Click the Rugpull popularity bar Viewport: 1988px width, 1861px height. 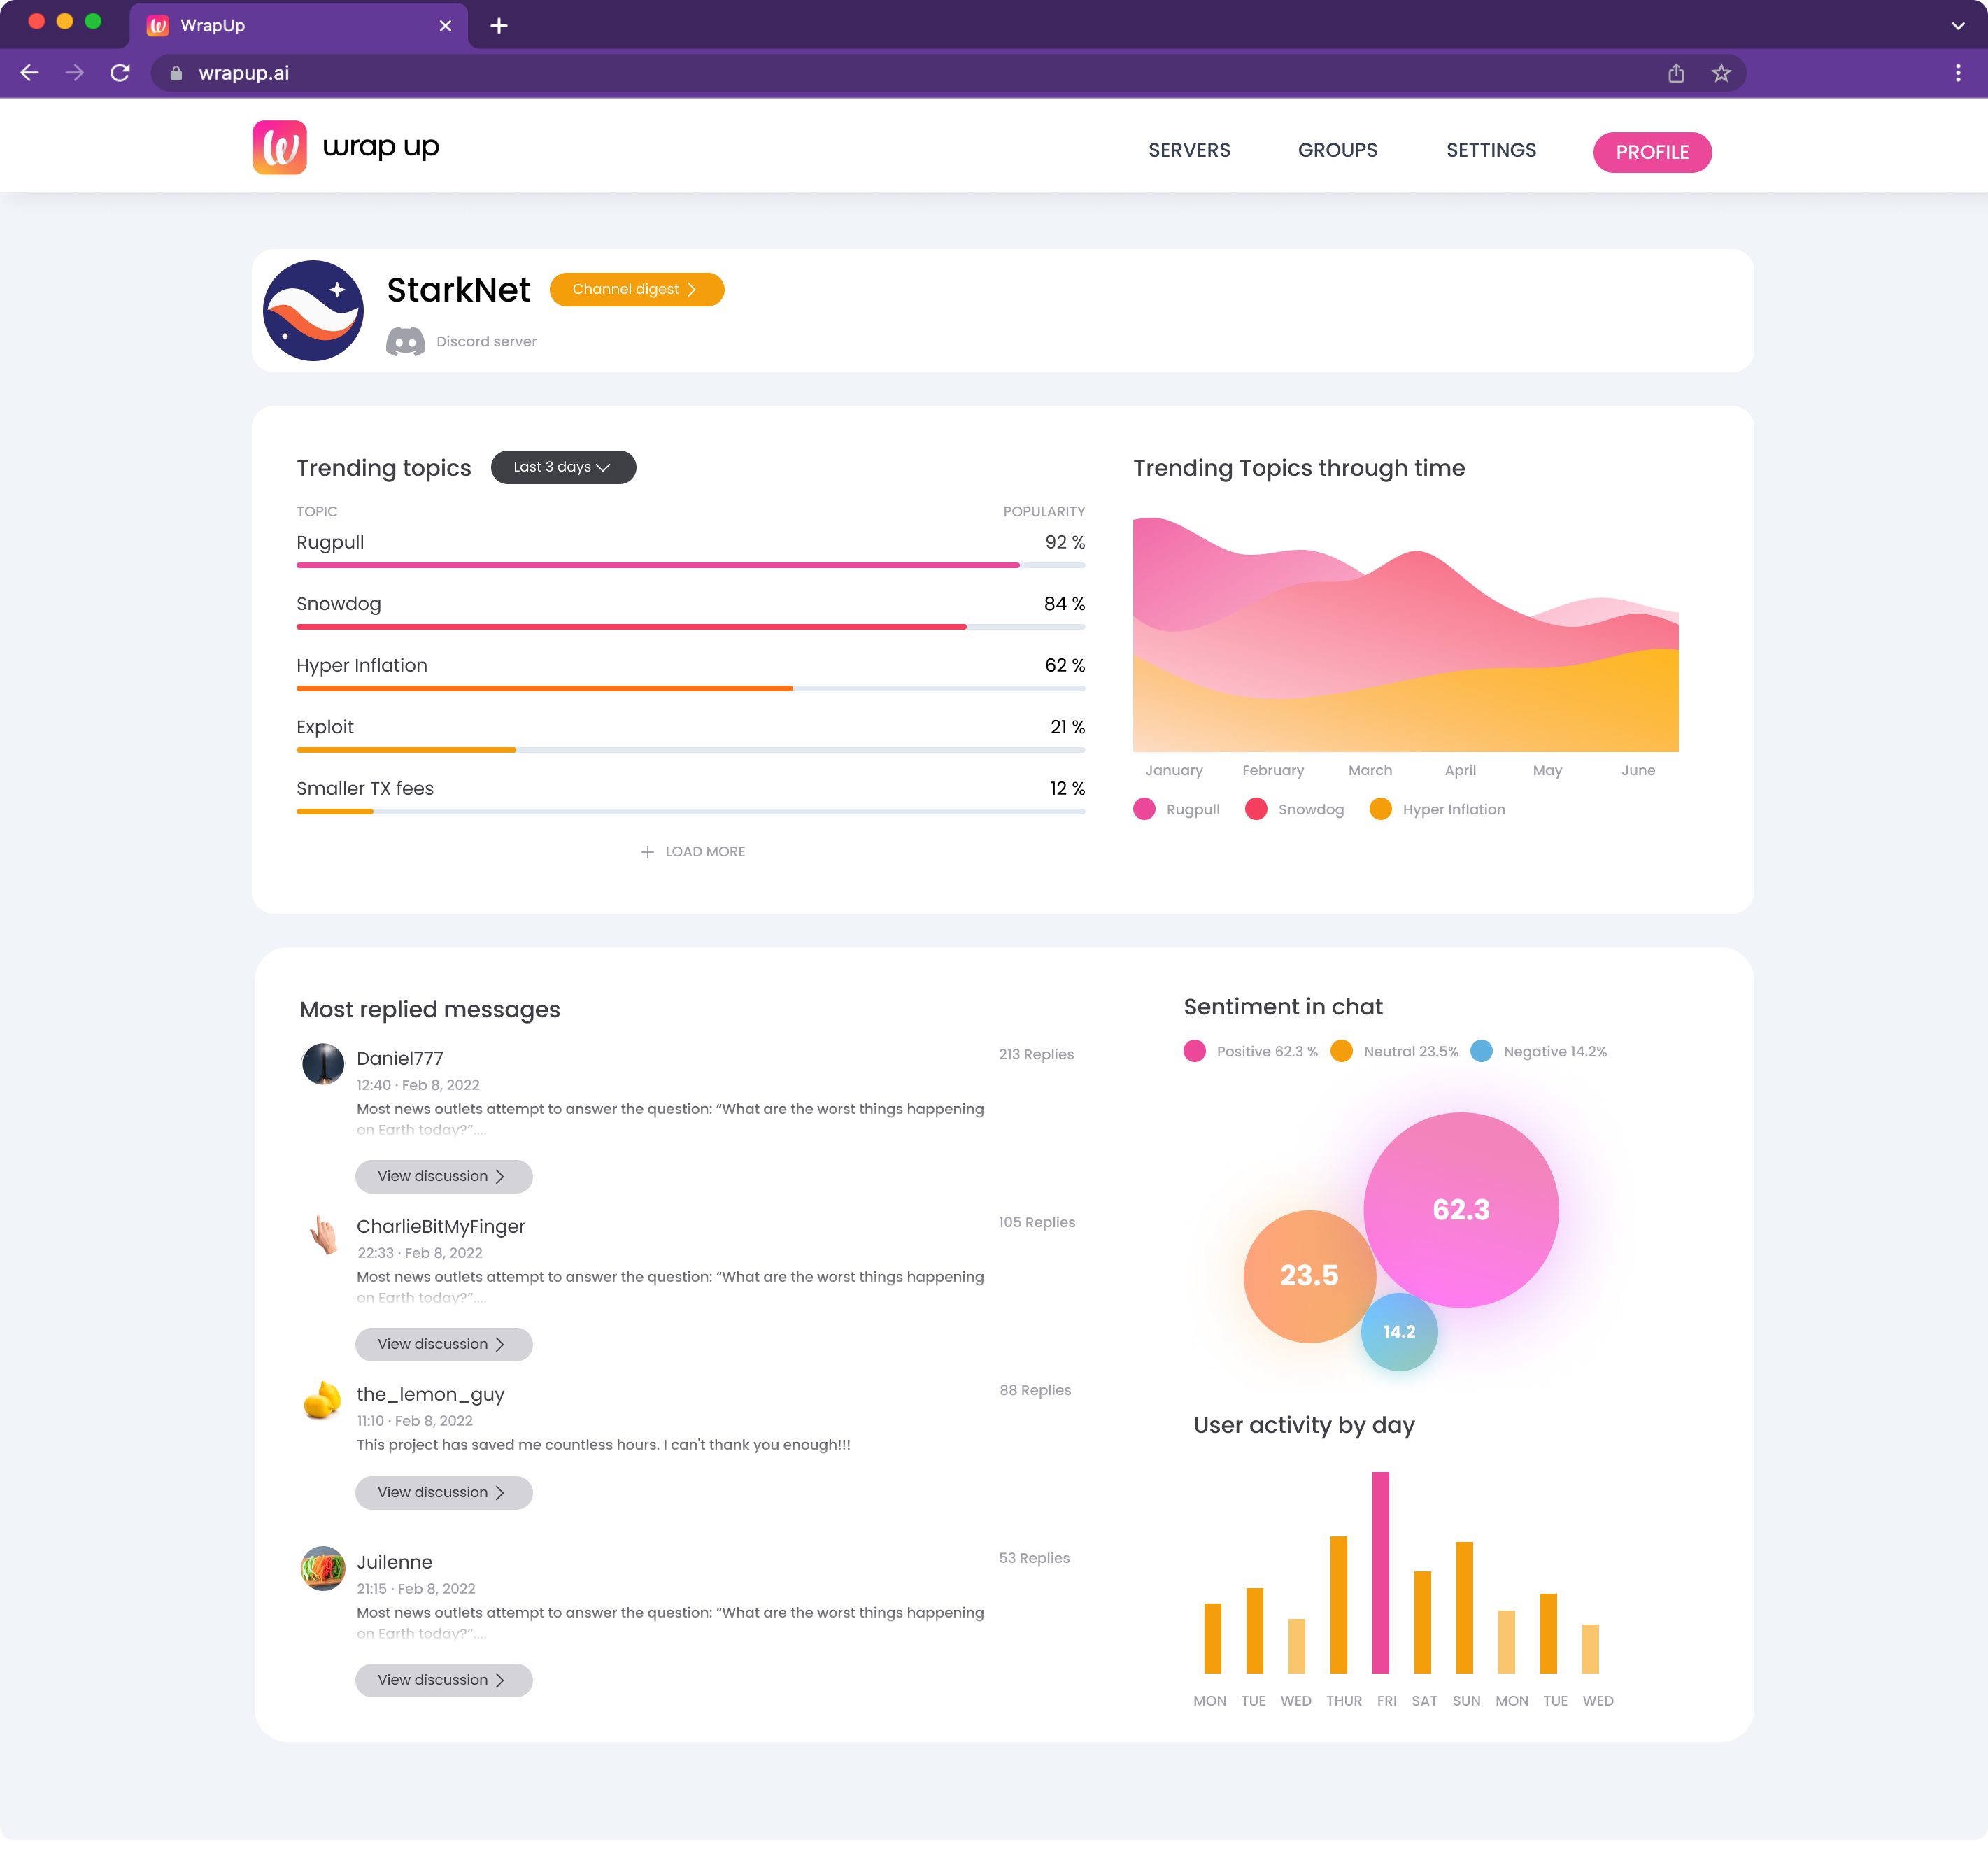click(690, 565)
